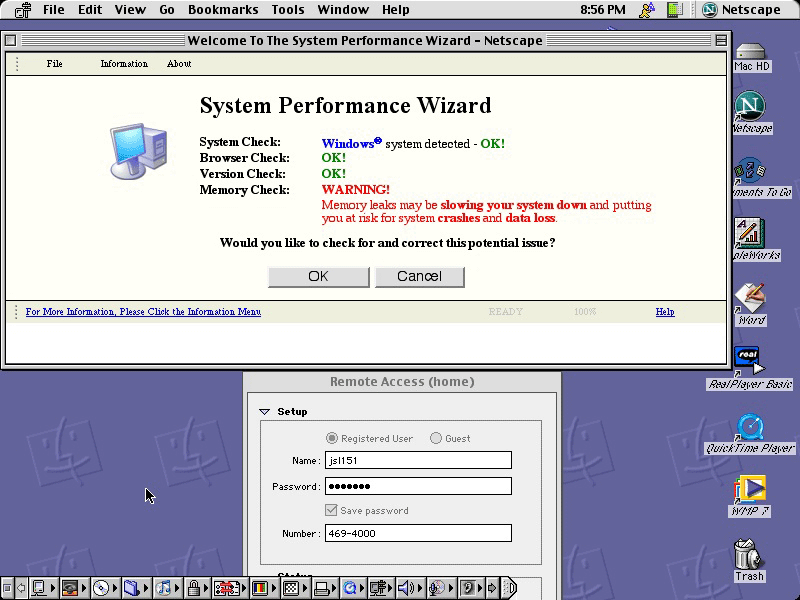Click the File Sharing folder module in Control Strip
800x600 pixels.
132,588
